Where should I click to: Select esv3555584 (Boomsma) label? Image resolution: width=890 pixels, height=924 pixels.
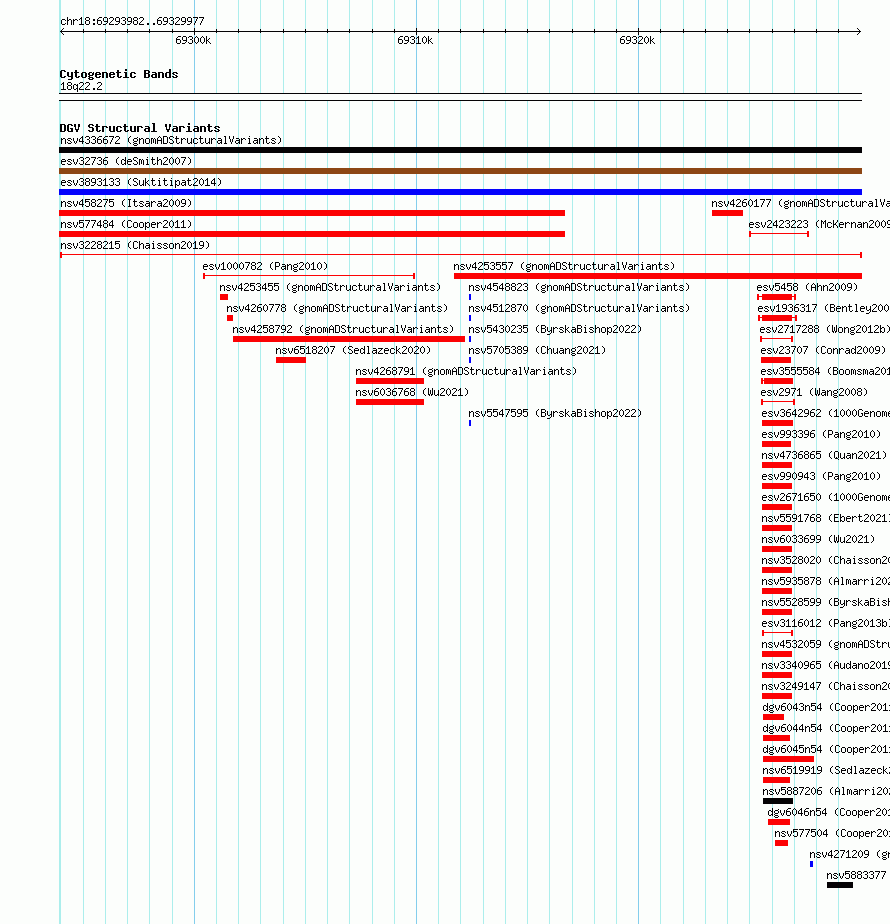[x=825, y=371]
